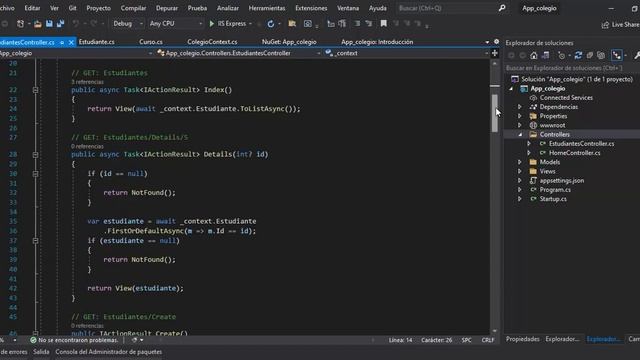640x360 pixels.
Task: Open IIS Express dropdown arrow
Action: tap(250, 24)
